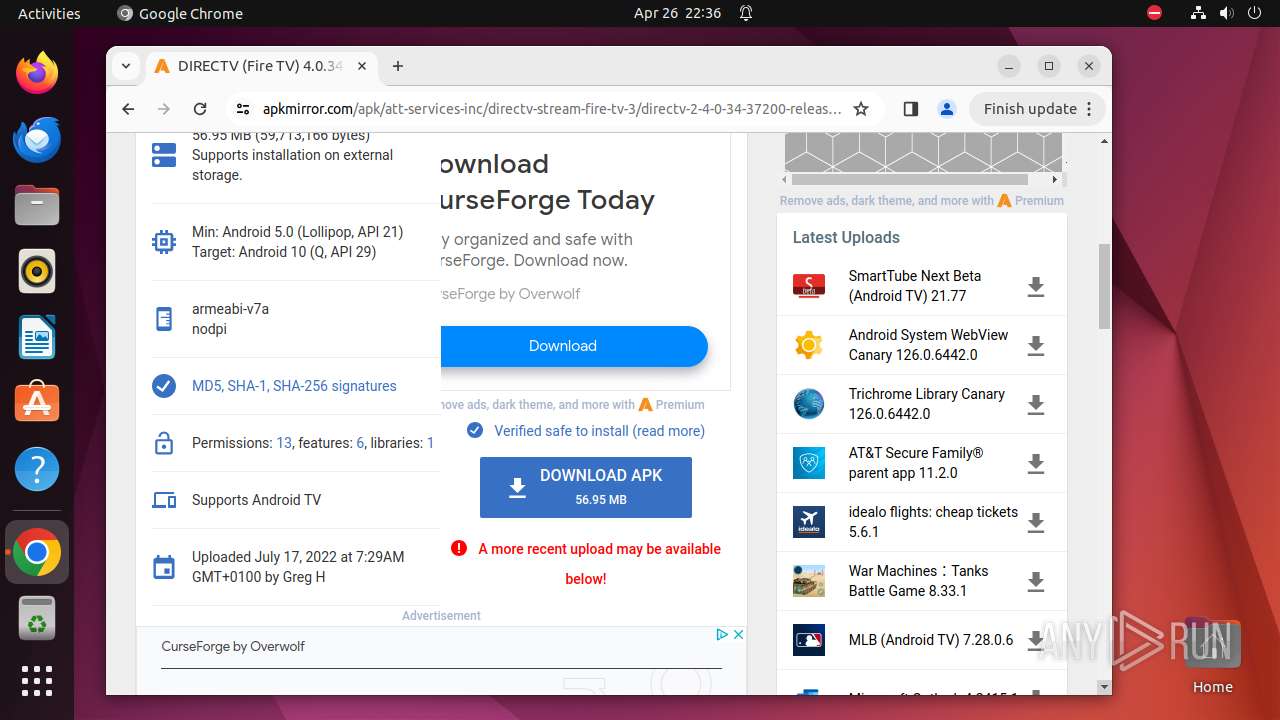This screenshot has height=720, width=1280.
Task: Open SmartTube Next Beta listing title
Action: coord(915,286)
